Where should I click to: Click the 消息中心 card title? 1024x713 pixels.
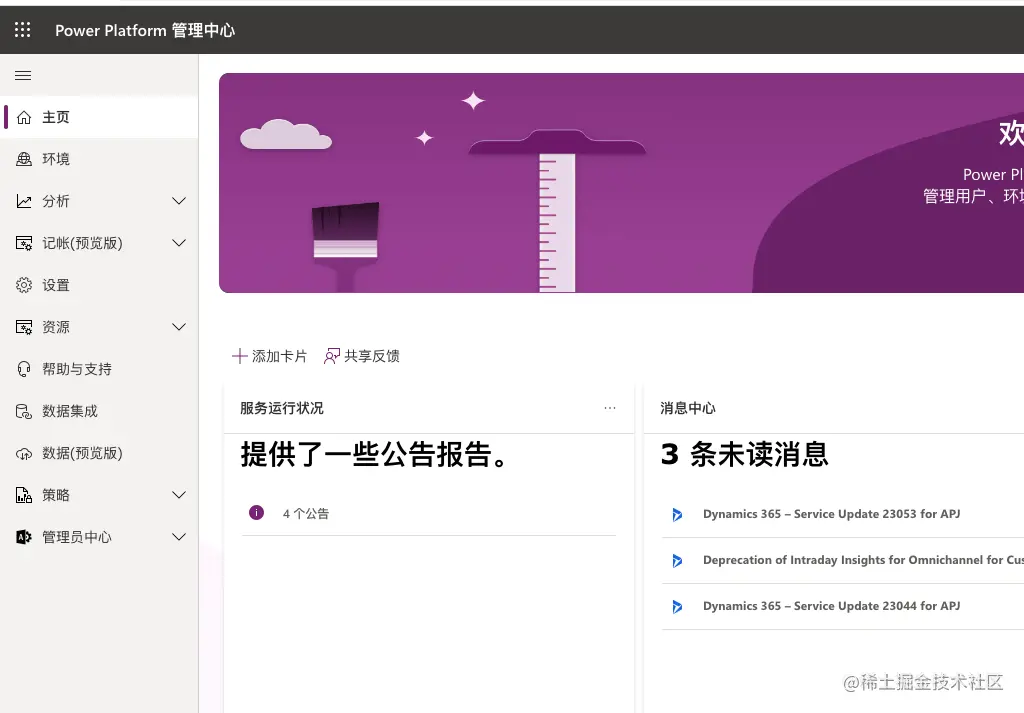click(x=688, y=408)
